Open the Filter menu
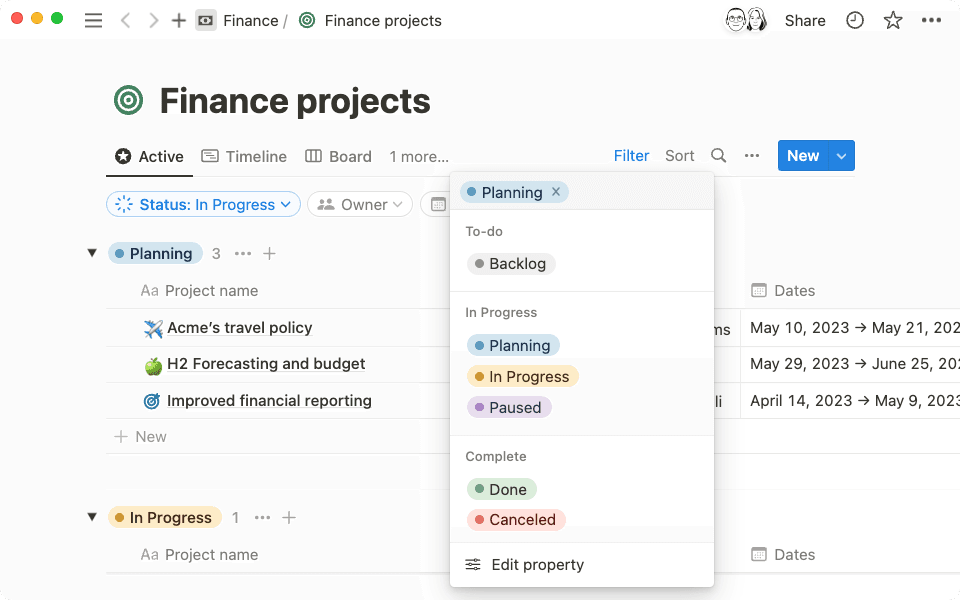Viewport: 960px width, 600px height. point(631,156)
